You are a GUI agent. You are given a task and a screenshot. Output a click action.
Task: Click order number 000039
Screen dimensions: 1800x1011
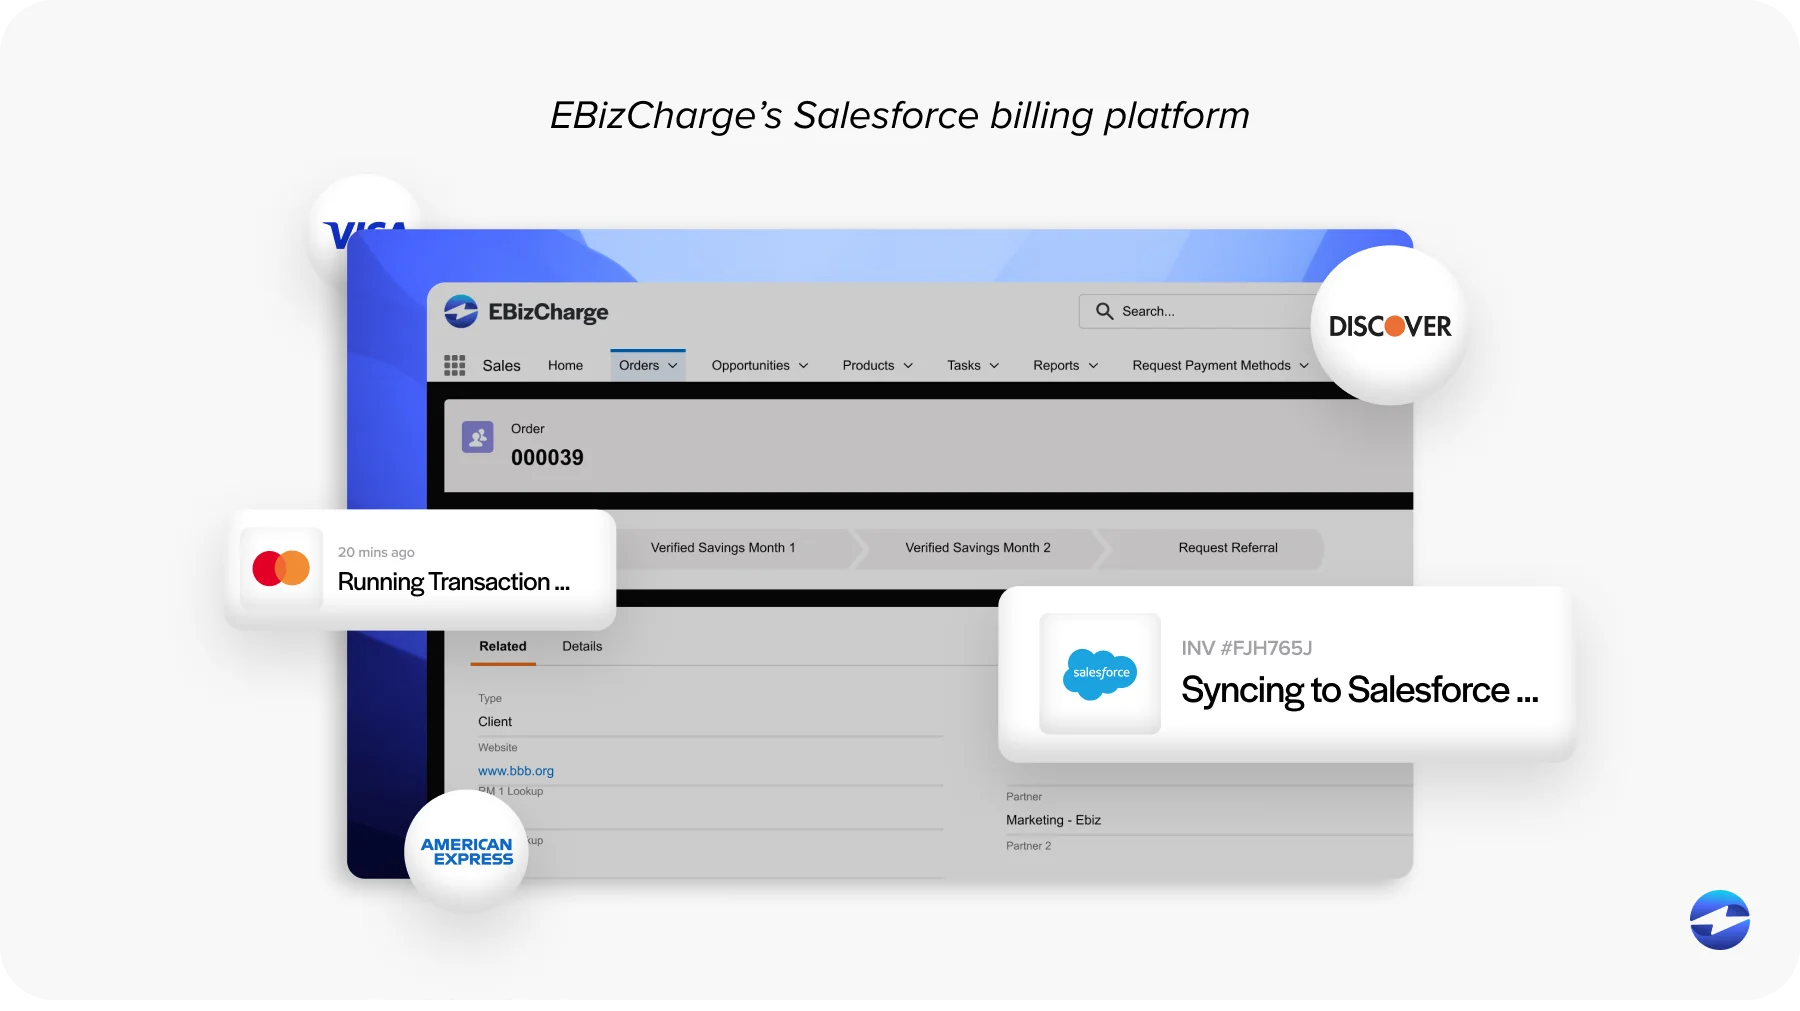pyautogui.click(x=547, y=458)
